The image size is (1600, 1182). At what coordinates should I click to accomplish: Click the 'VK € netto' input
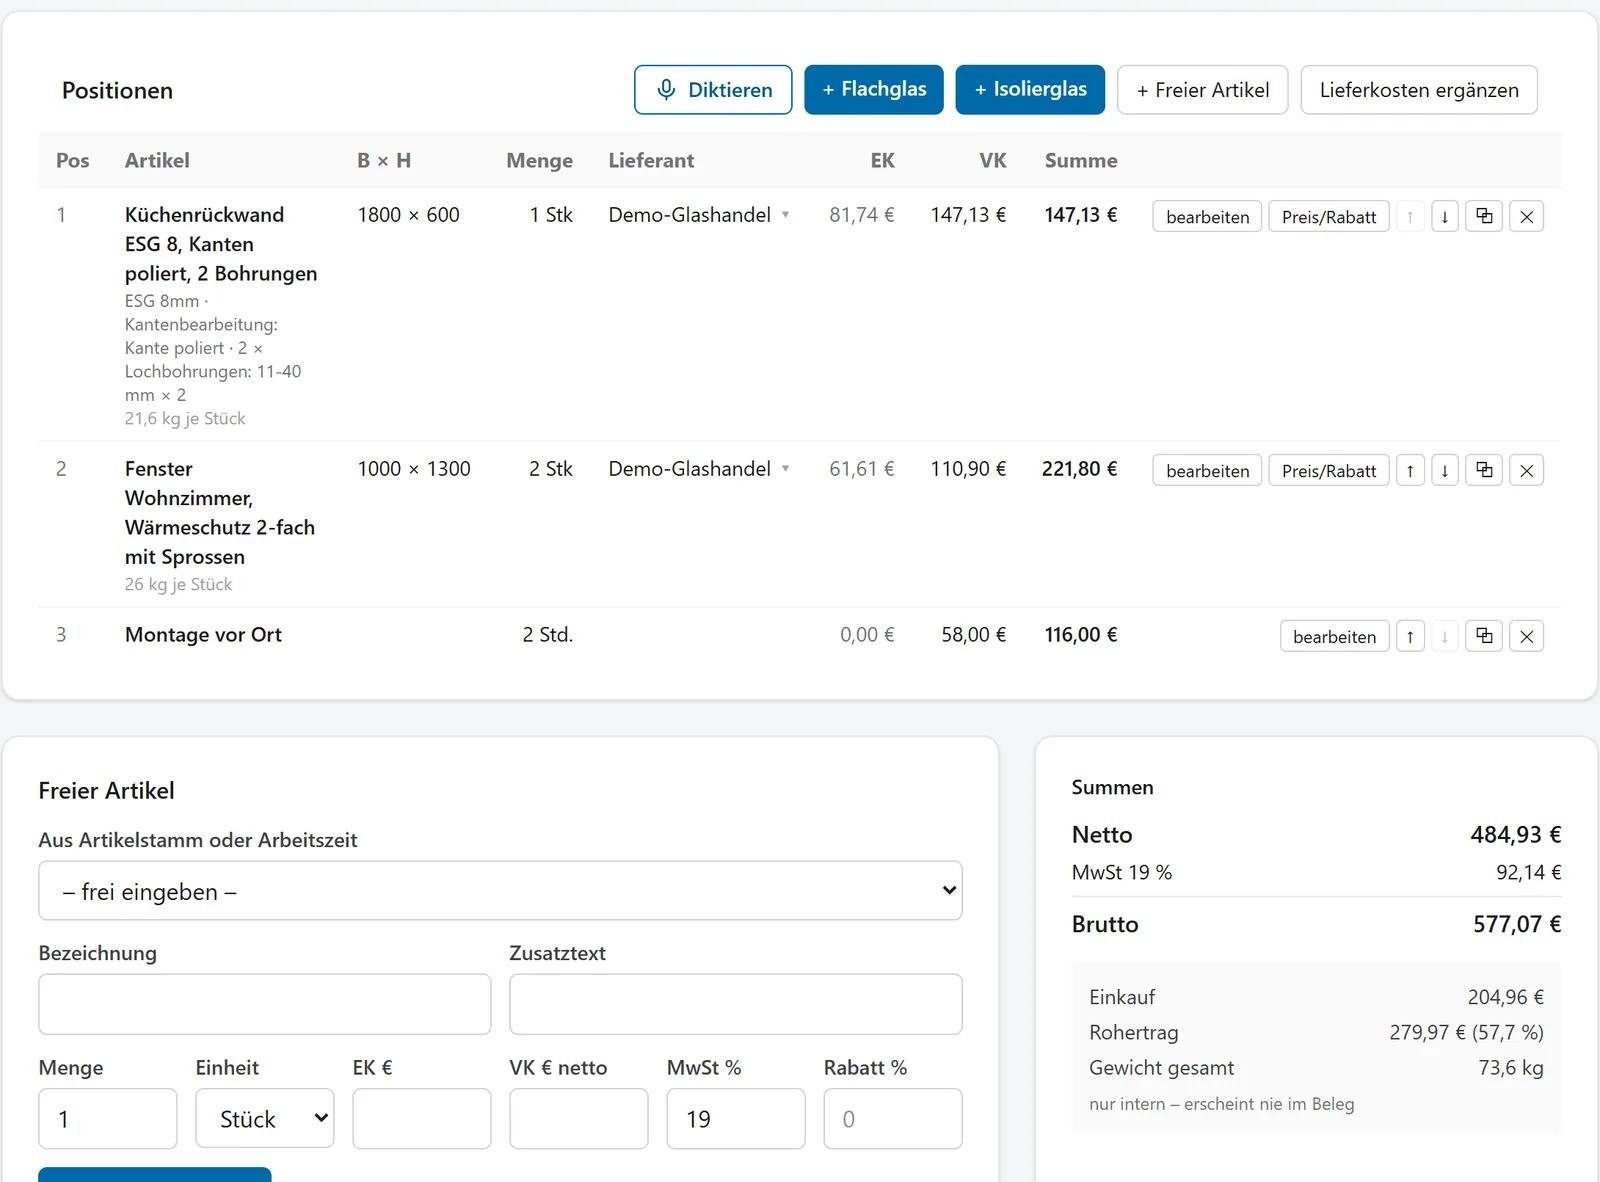coord(579,1119)
